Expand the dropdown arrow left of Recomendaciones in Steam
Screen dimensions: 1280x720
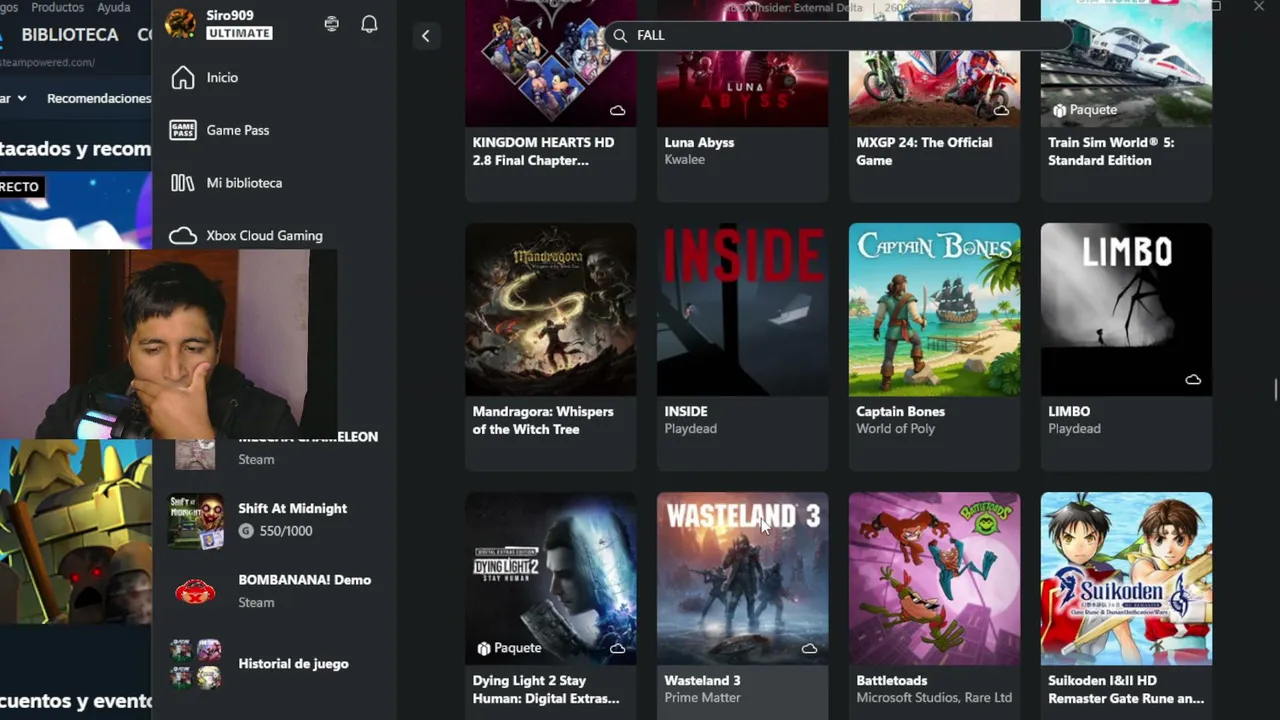click(22, 98)
